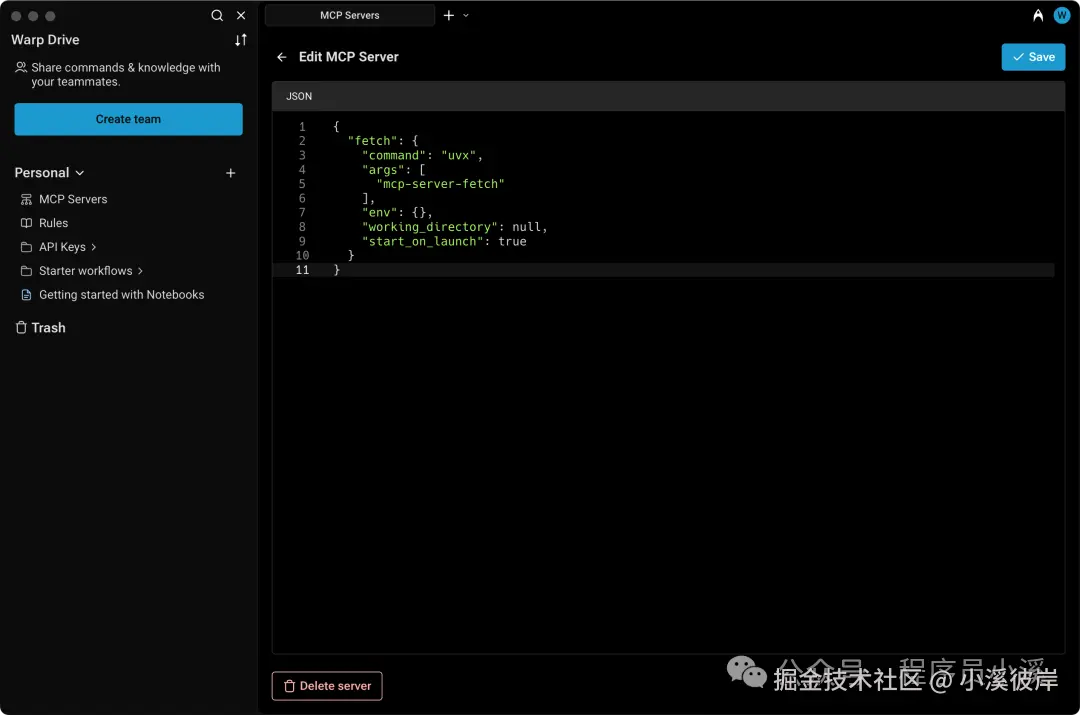Open the user avatar W menu

click(x=1061, y=15)
